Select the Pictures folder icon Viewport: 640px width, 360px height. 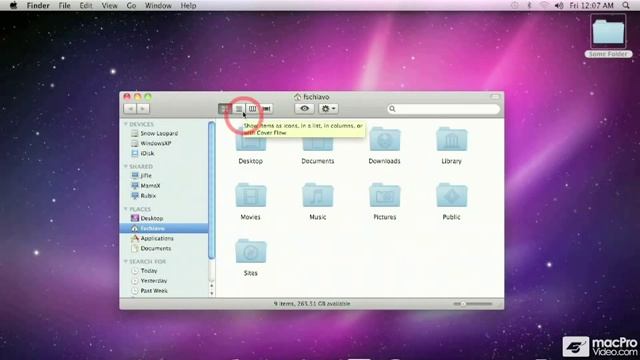(384, 195)
